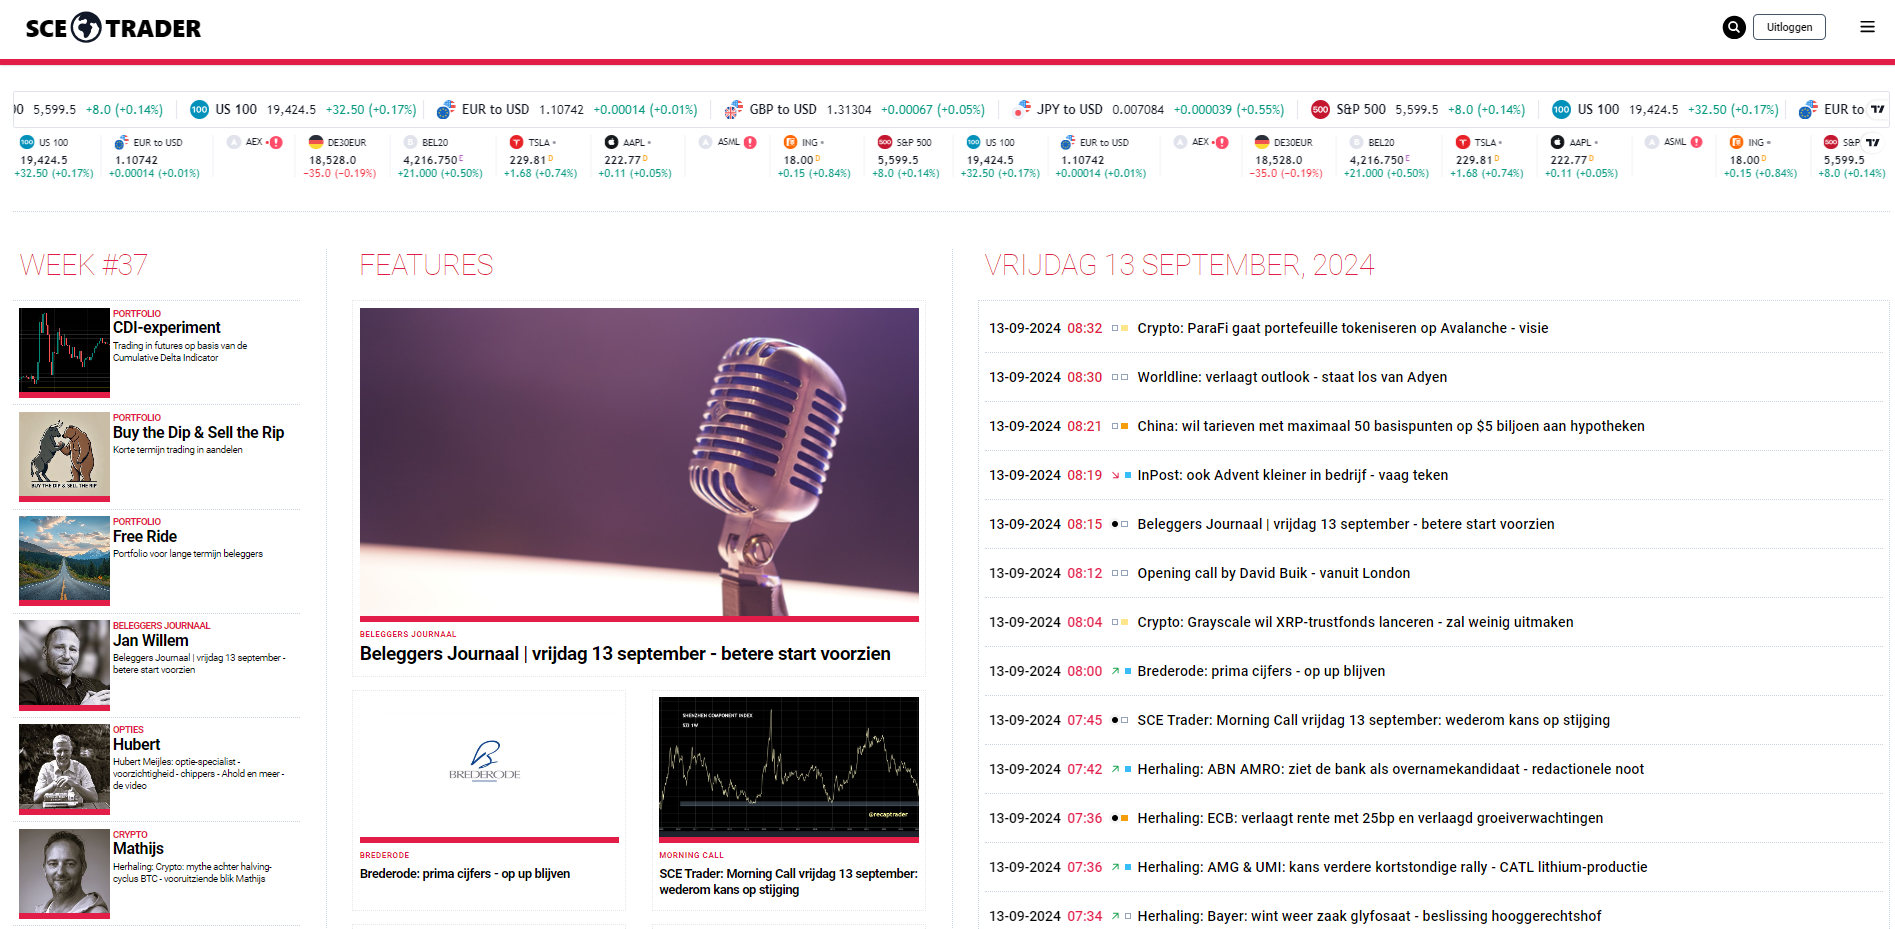Viewport: 1895px width, 929px height.
Task: Click the JPY to USD flag icon
Action: pos(1021,109)
